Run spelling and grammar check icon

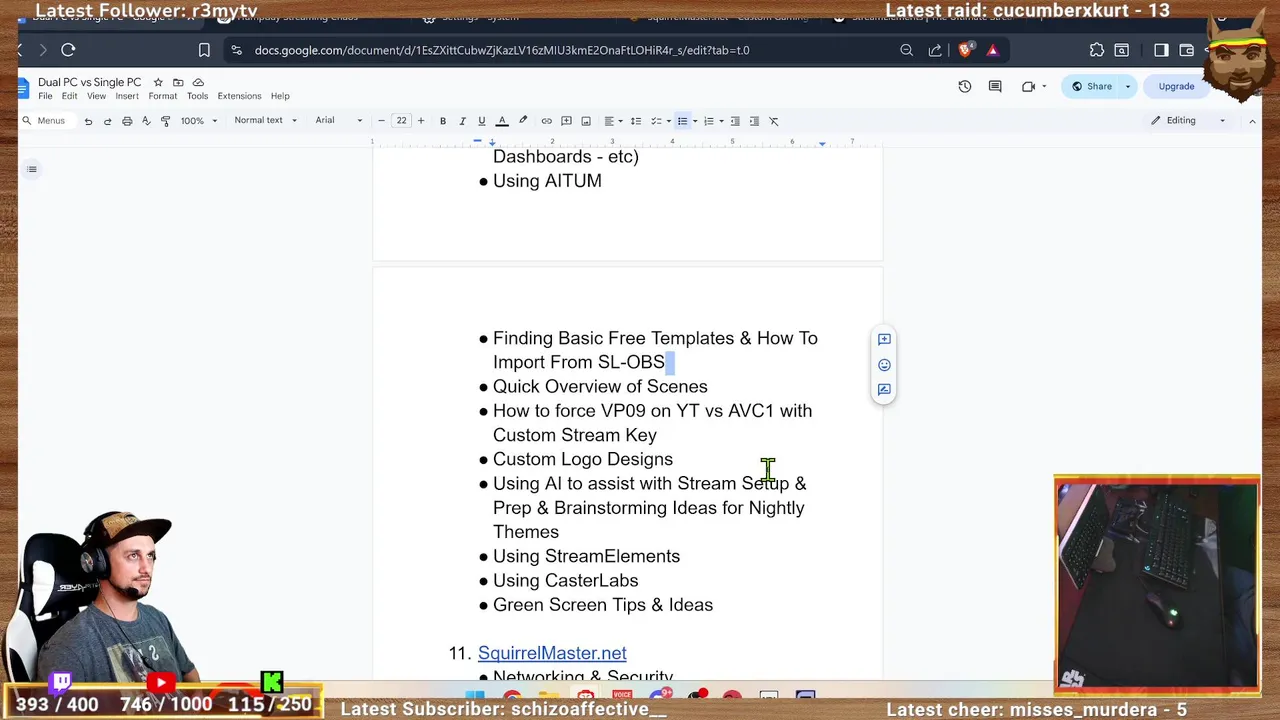tap(146, 121)
